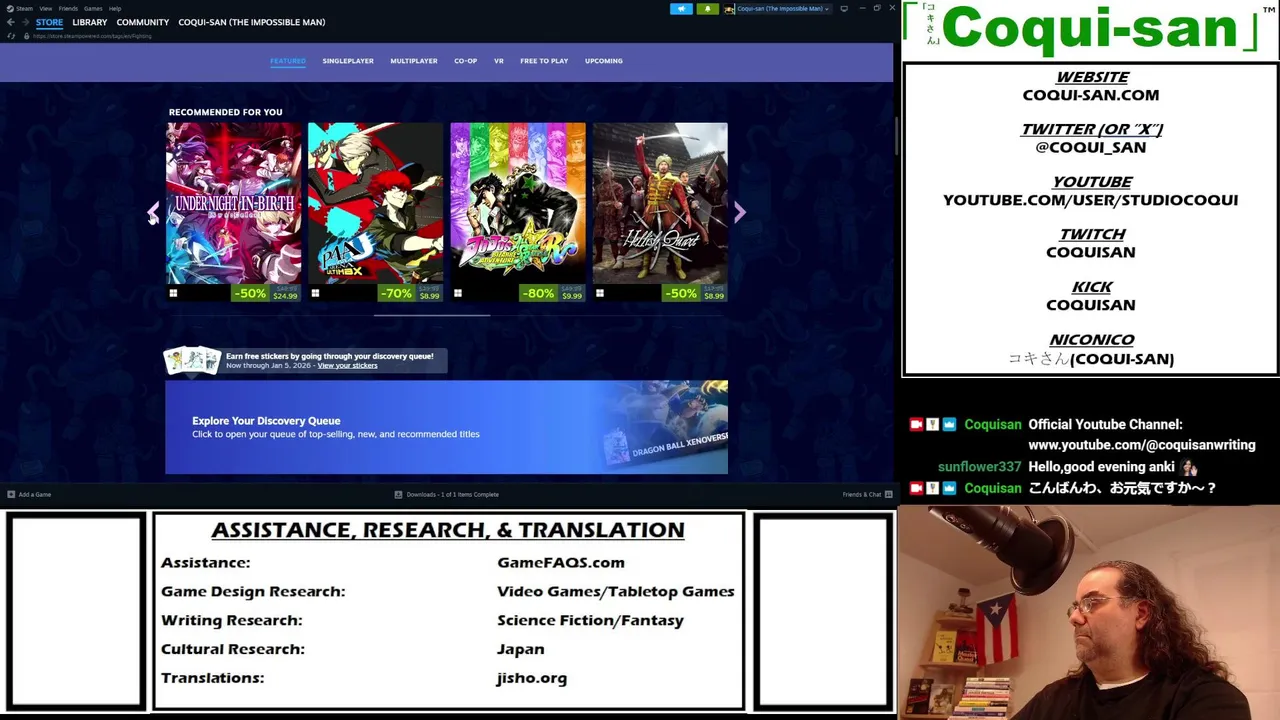Select the Free to Play tab
Viewport: 1280px width, 720px height.
pyautogui.click(x=544, y=61)
